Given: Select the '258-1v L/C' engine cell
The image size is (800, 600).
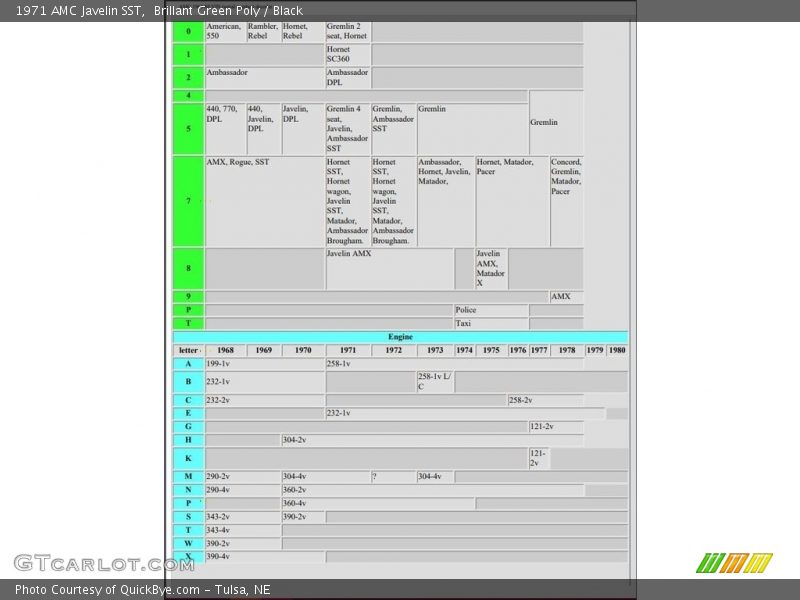Looking at the screenshot, I should 435,382.
